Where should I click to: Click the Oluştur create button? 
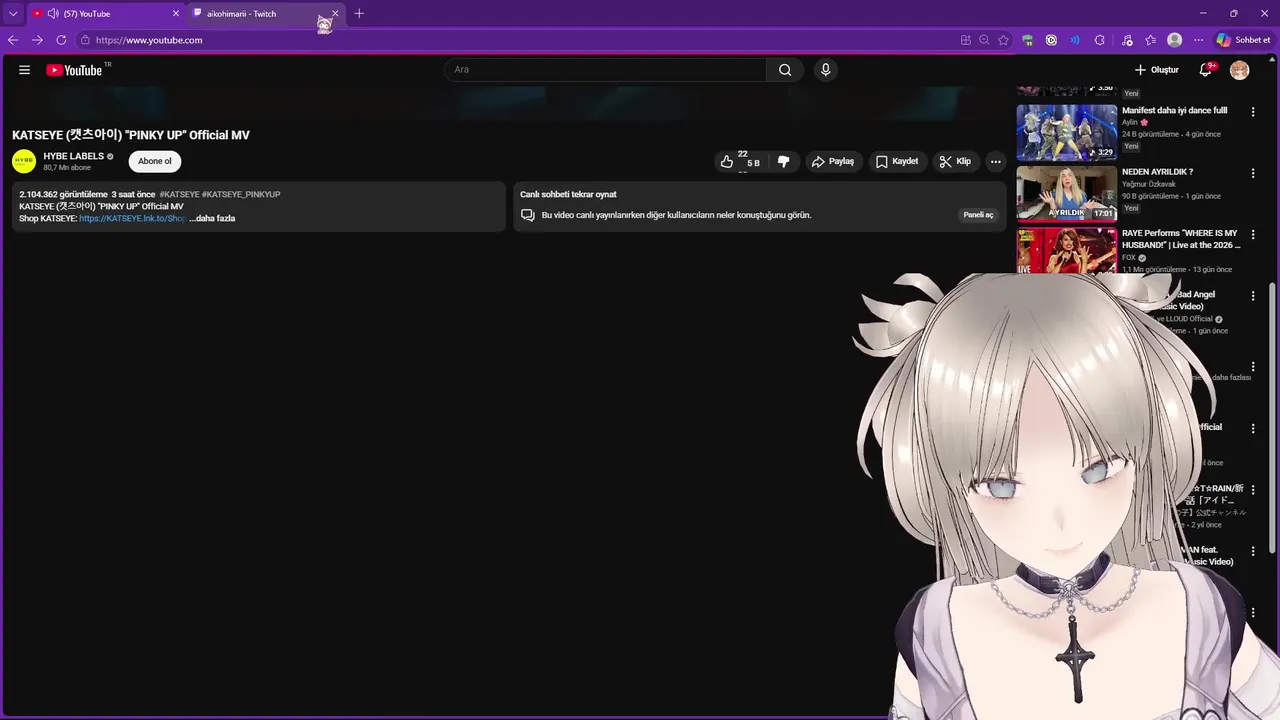click(1157, 70)
